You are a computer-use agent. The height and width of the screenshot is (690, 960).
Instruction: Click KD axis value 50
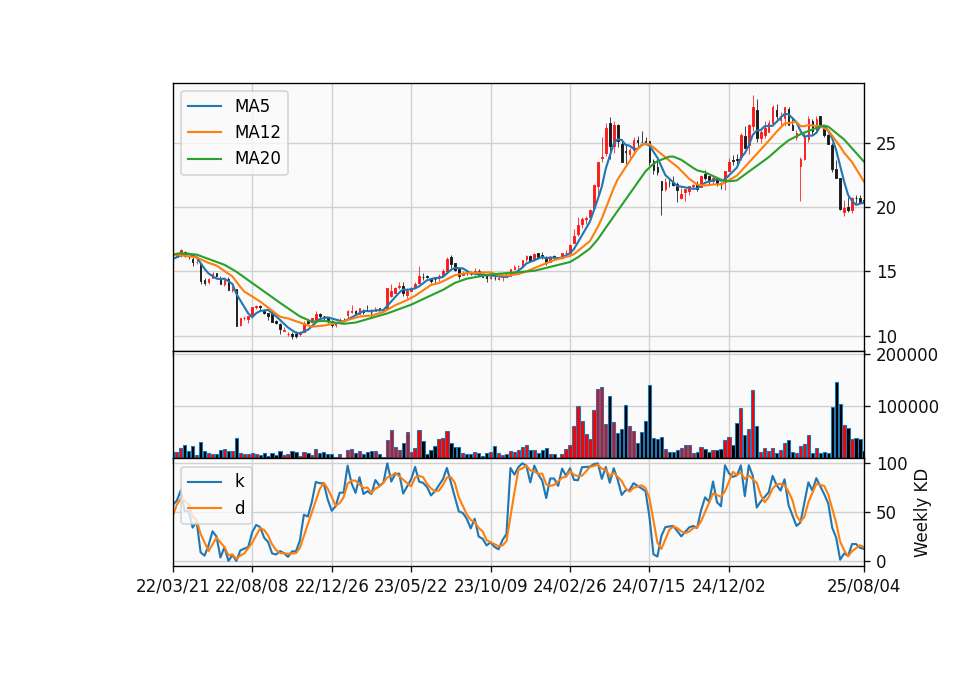click(886, 513)
